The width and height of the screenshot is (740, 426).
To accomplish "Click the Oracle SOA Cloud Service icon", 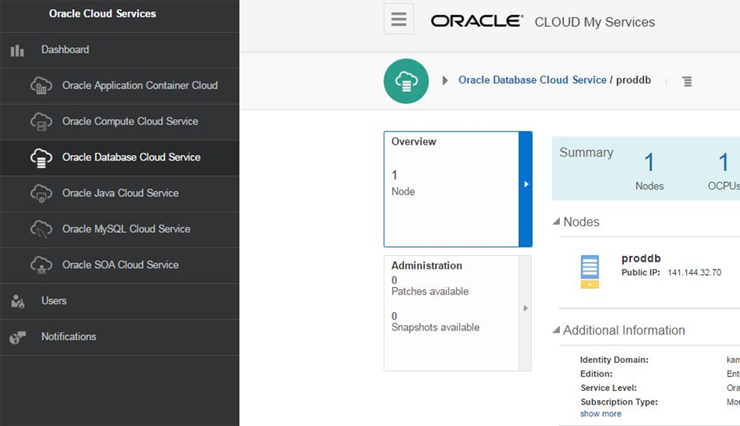I will tap(41, 265).
